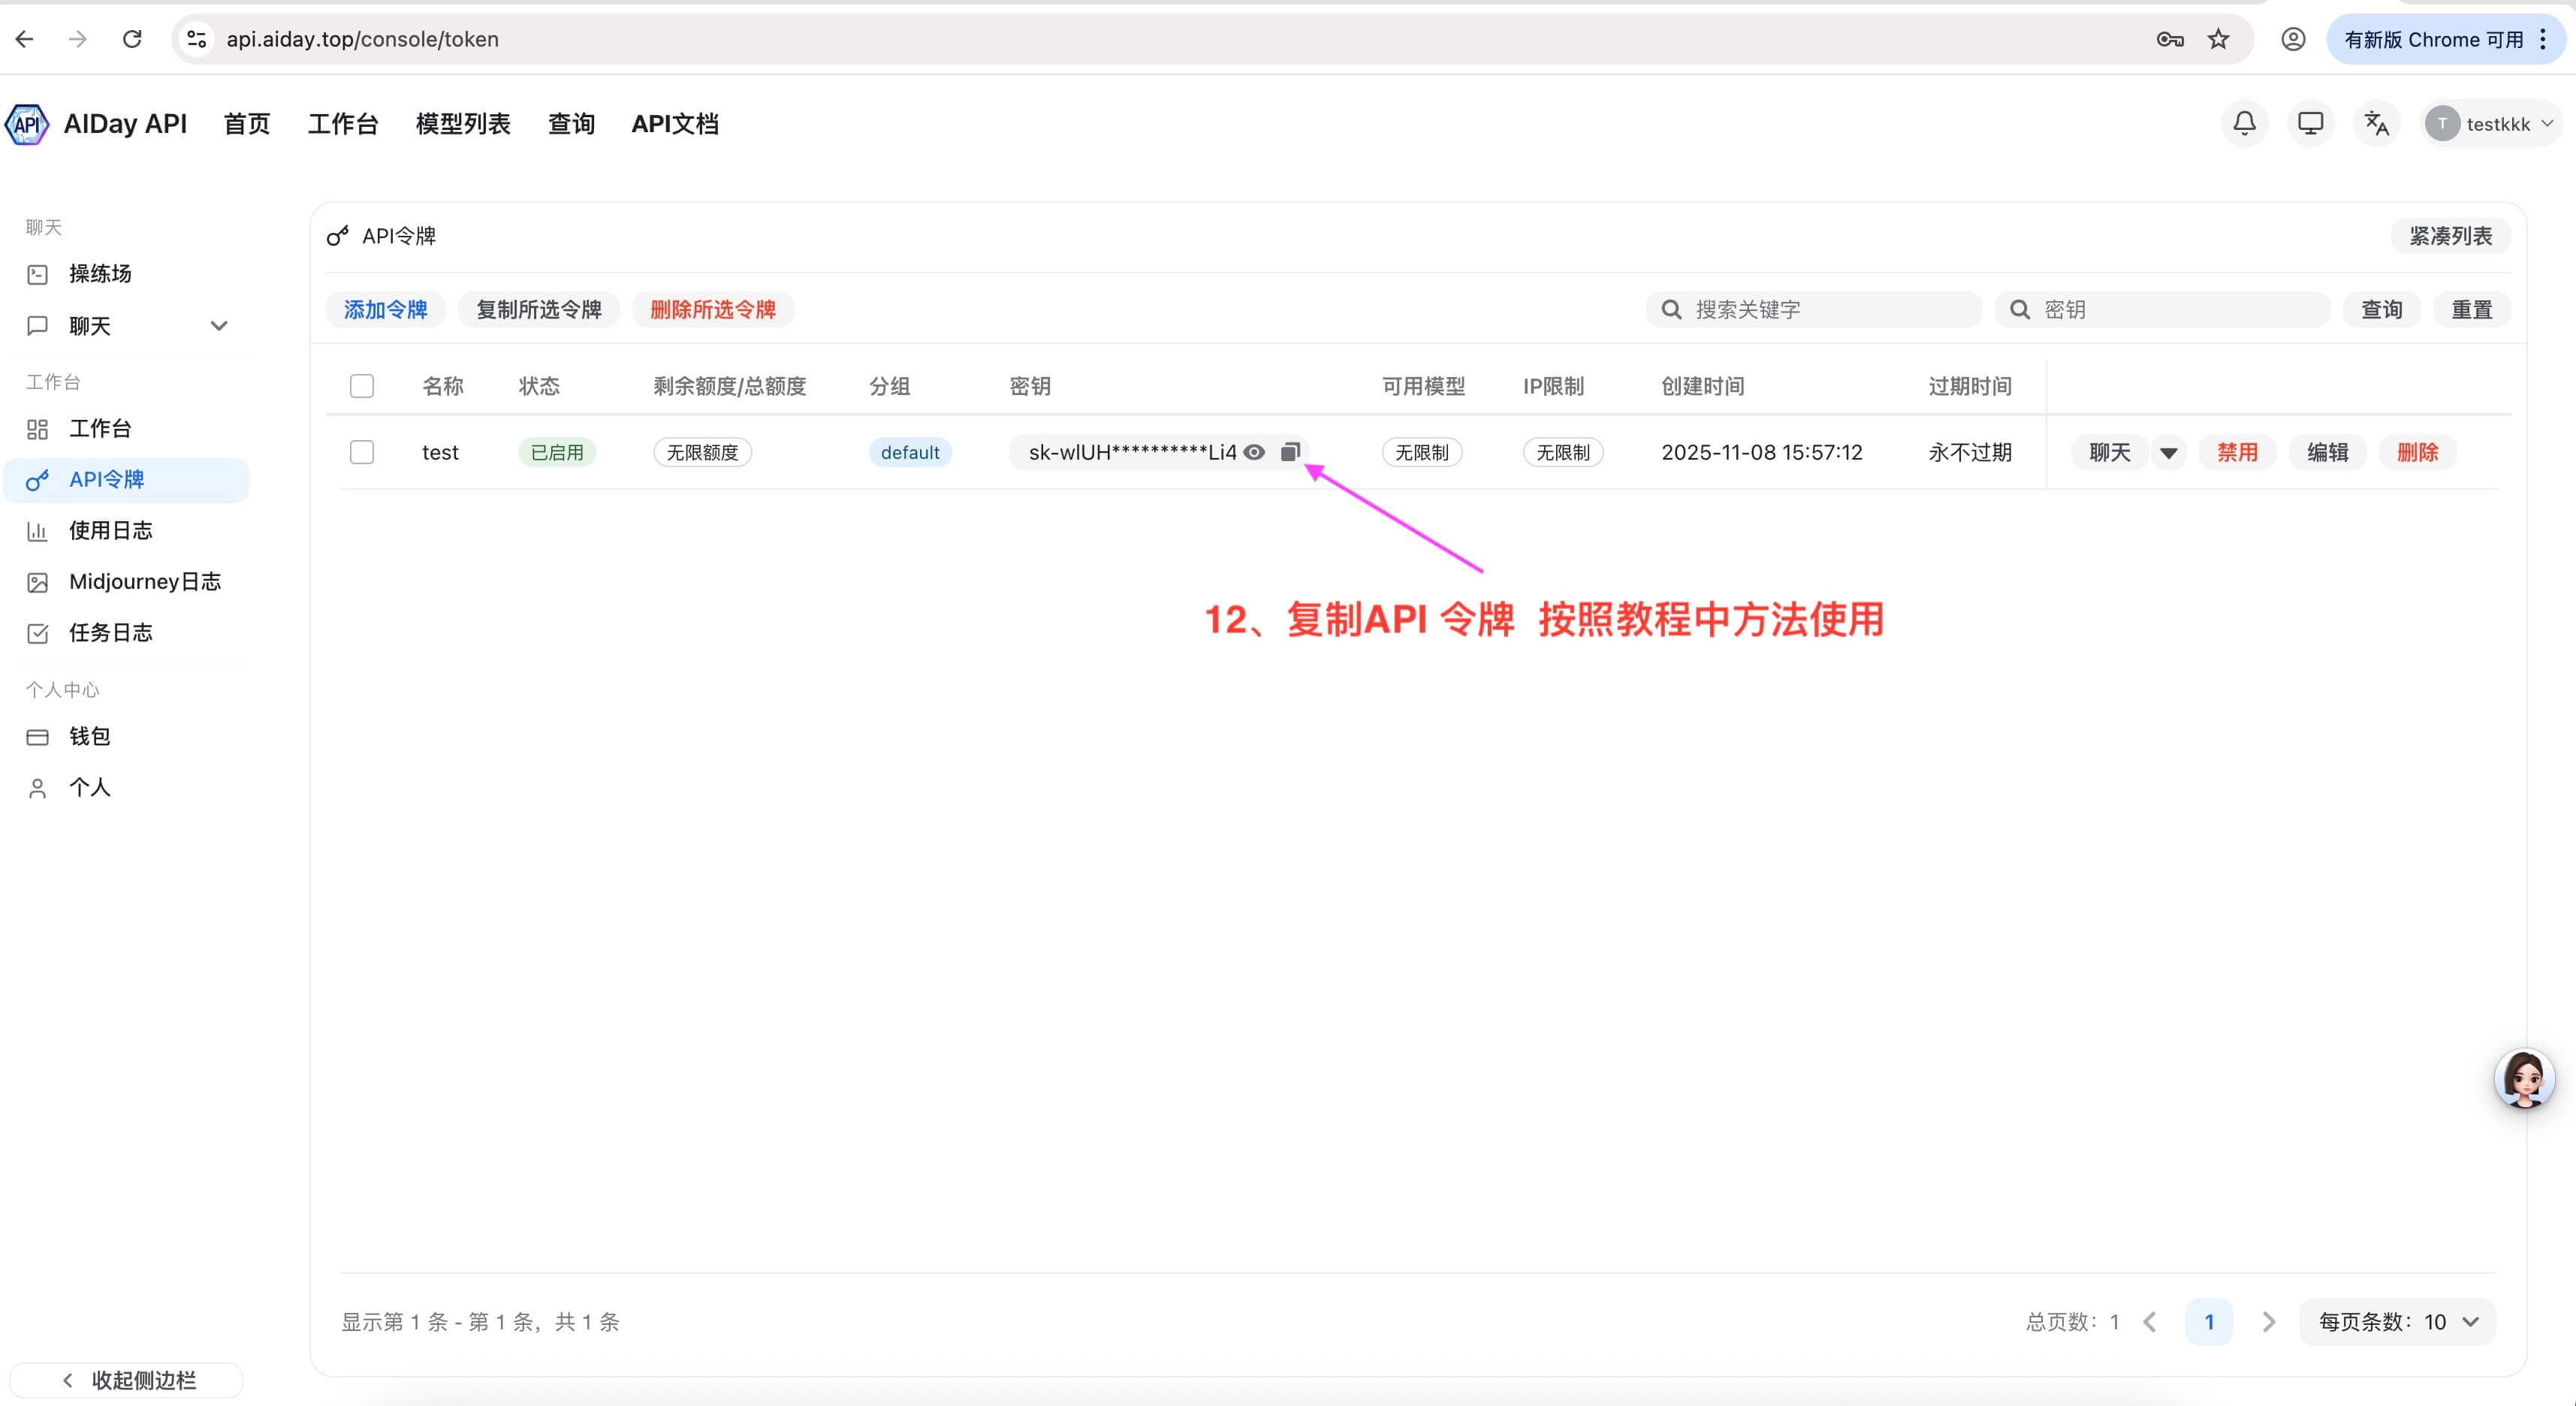Screen dimensions: 2576x1406
Task: Click the AIDay API logo
Action: (x=27, y=124)
